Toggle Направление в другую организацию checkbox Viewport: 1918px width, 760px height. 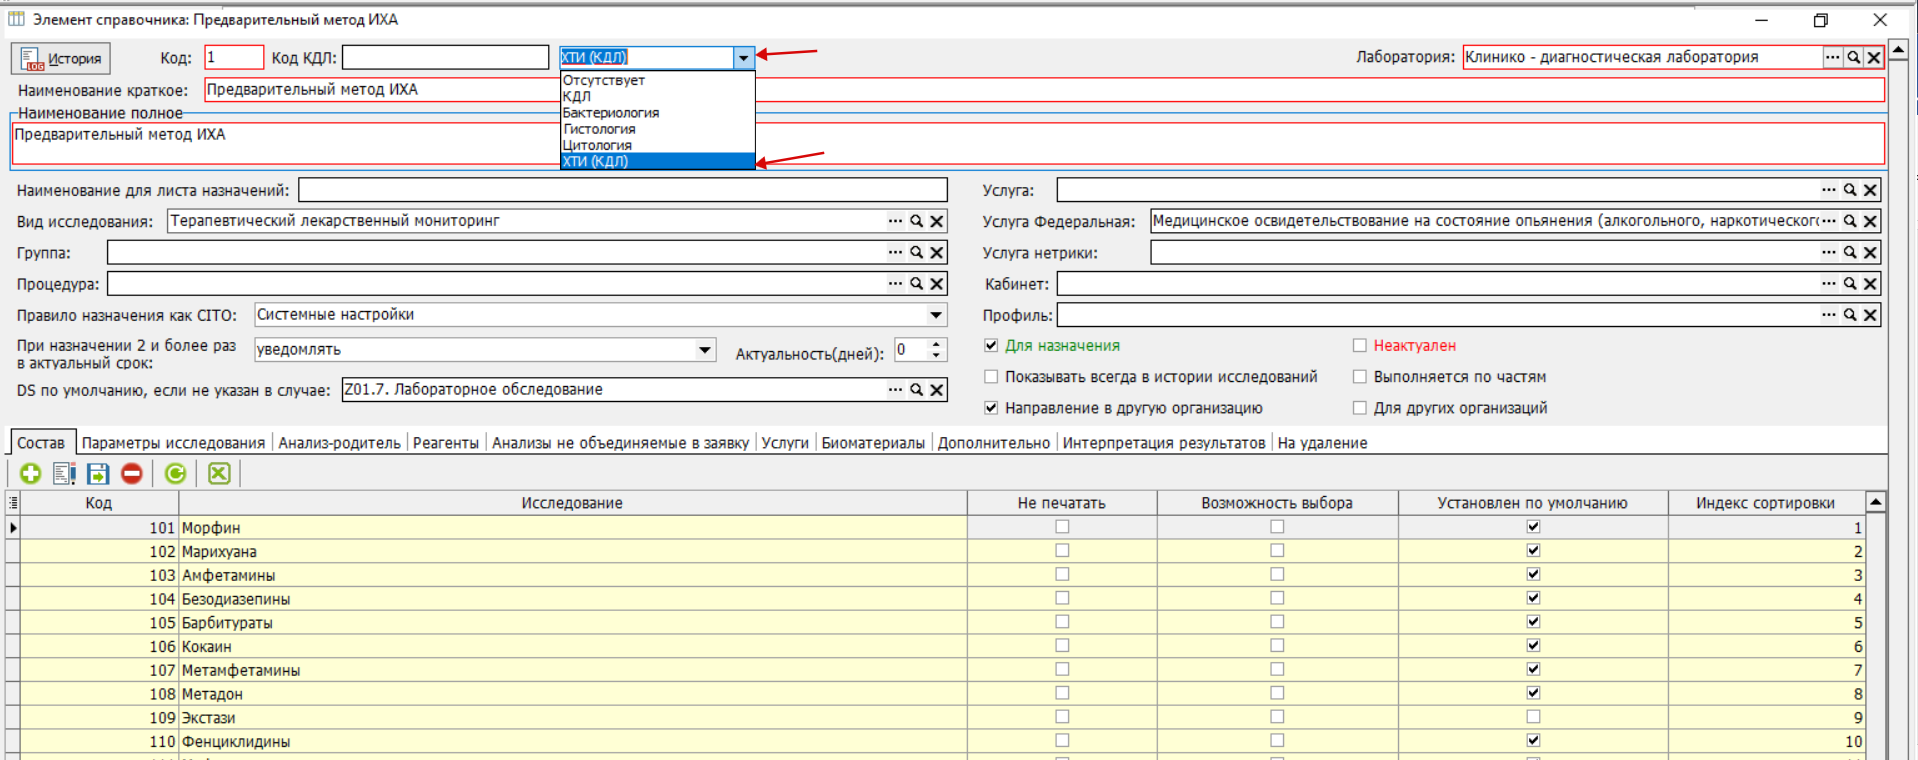tap(991, 408)
